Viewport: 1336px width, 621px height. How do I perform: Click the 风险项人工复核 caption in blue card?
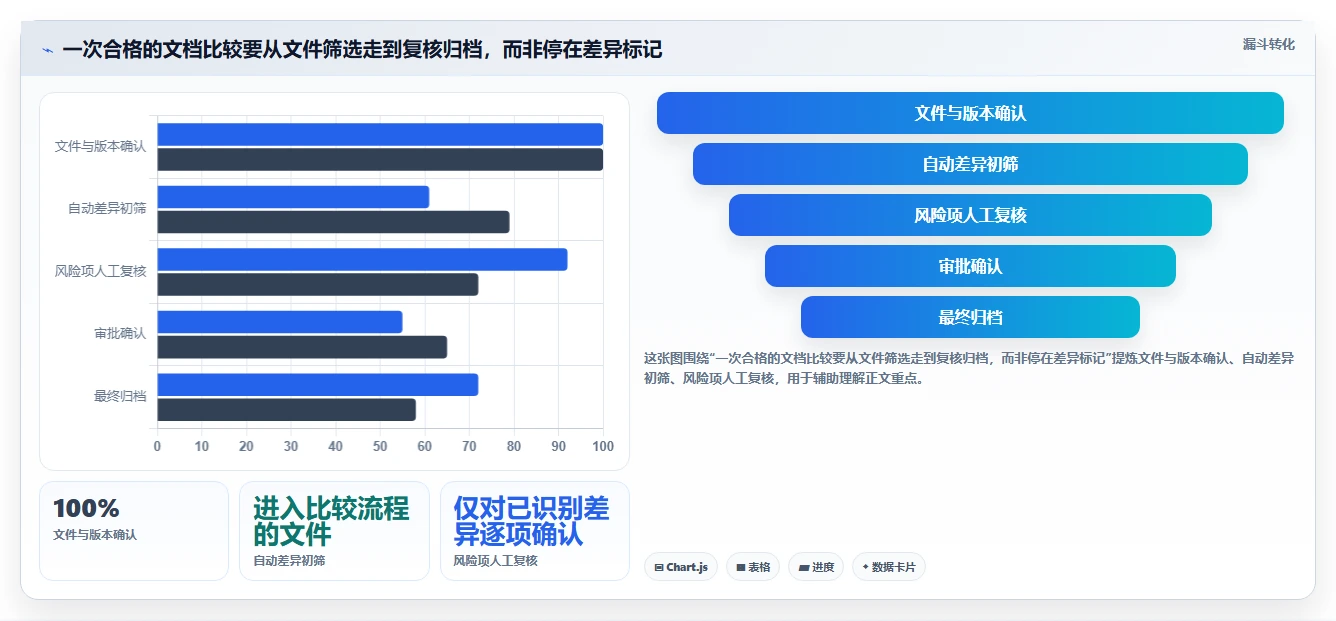coord(496,561)
